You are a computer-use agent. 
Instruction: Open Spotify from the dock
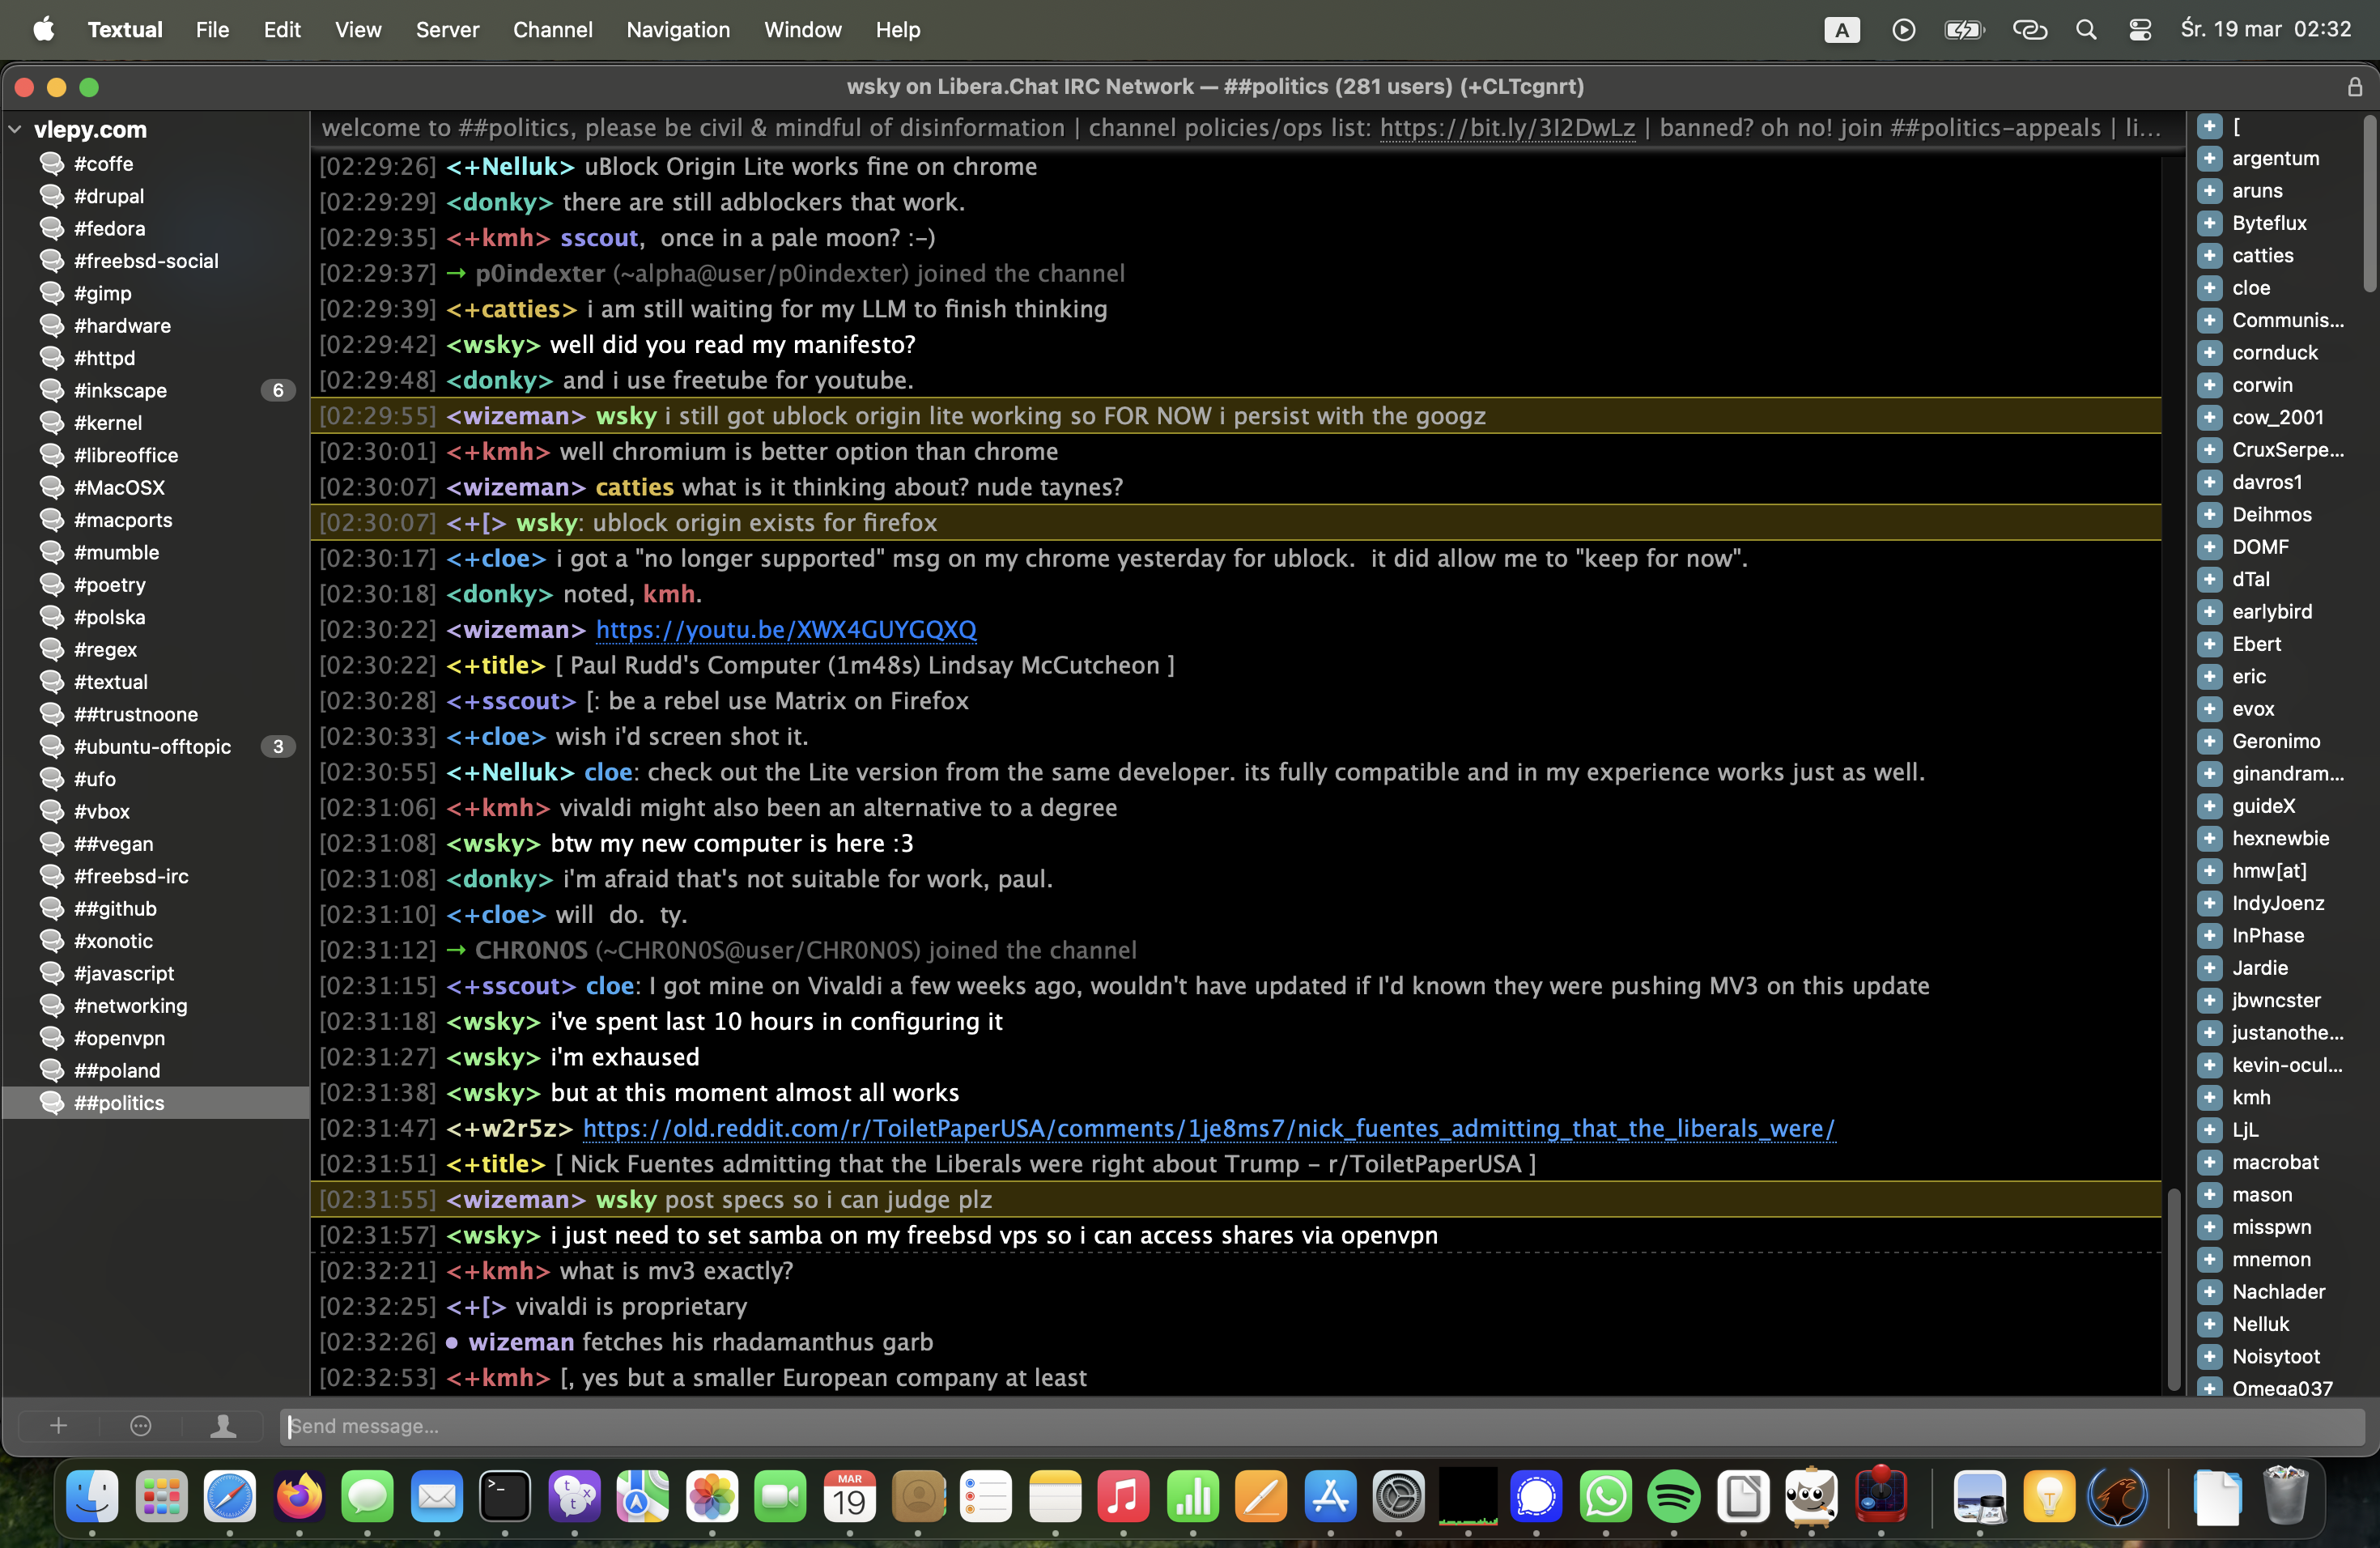pyautogui.click(x=1673, y=1497)
